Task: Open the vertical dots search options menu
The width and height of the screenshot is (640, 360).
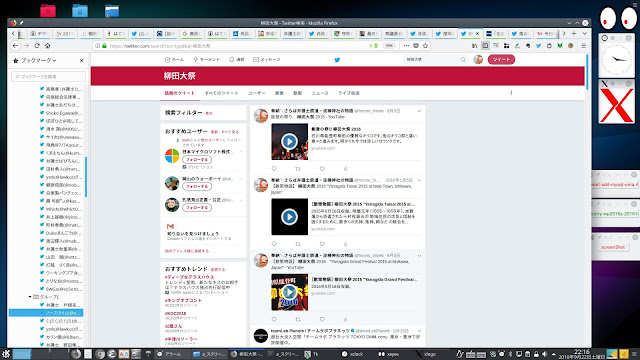Action: pos(511,93)
